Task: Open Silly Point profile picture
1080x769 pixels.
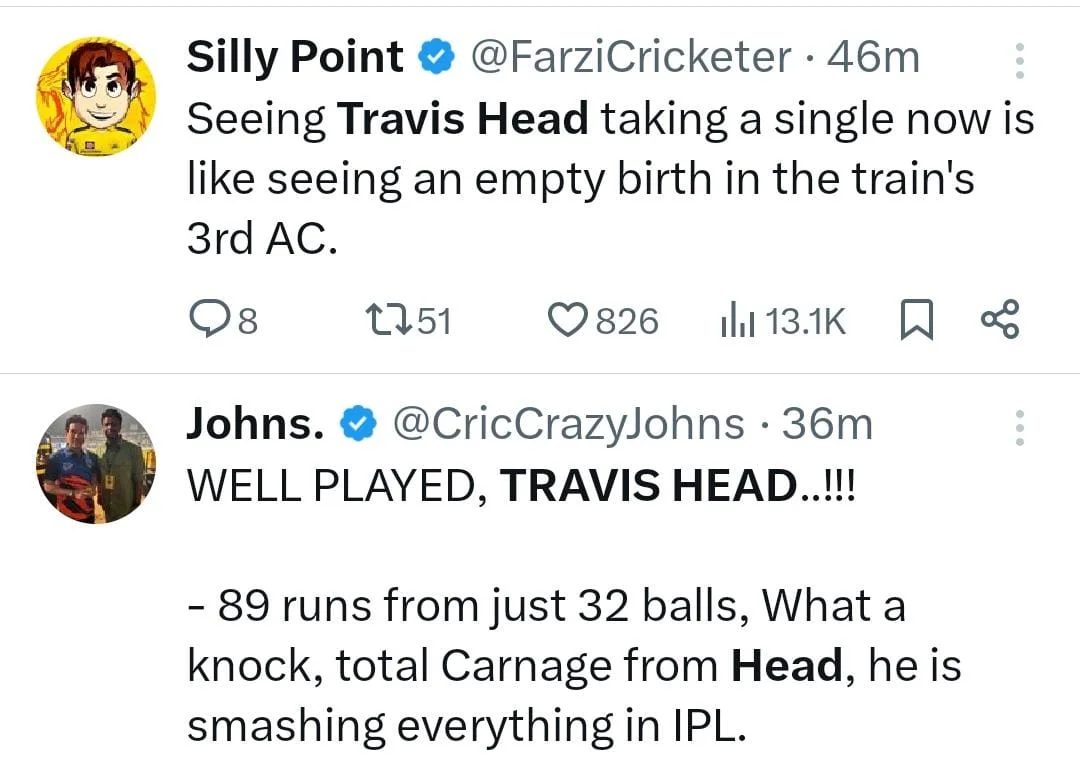Action: (96, 96)
